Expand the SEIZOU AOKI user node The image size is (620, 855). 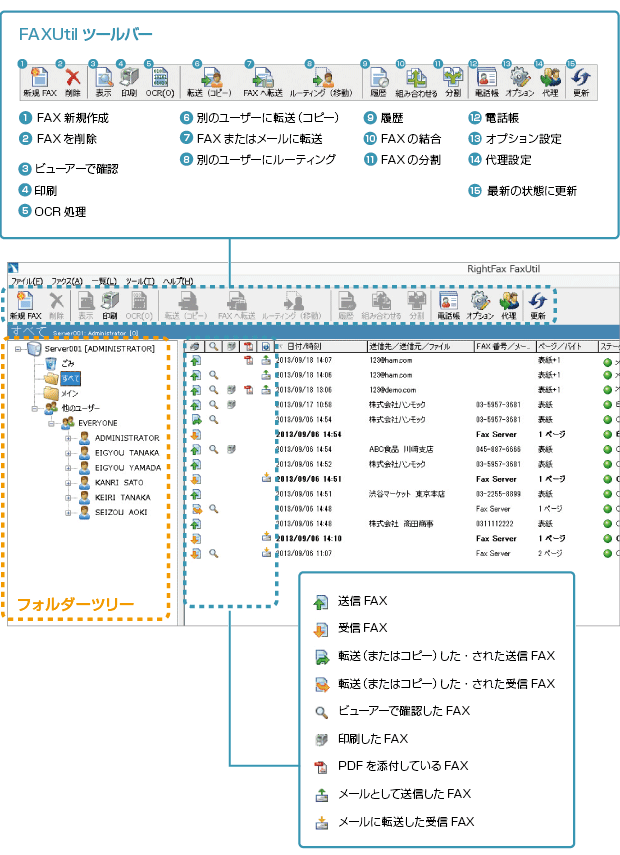(68, 512)
